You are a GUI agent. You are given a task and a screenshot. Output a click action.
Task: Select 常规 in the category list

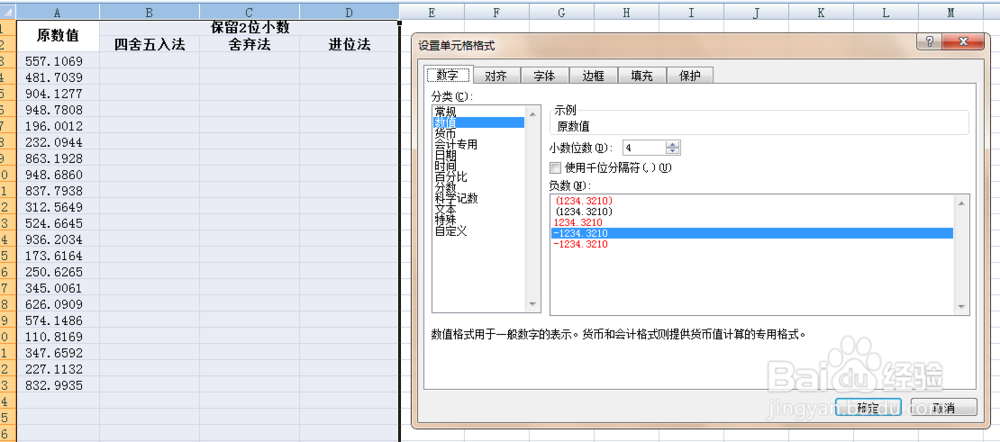478,112
